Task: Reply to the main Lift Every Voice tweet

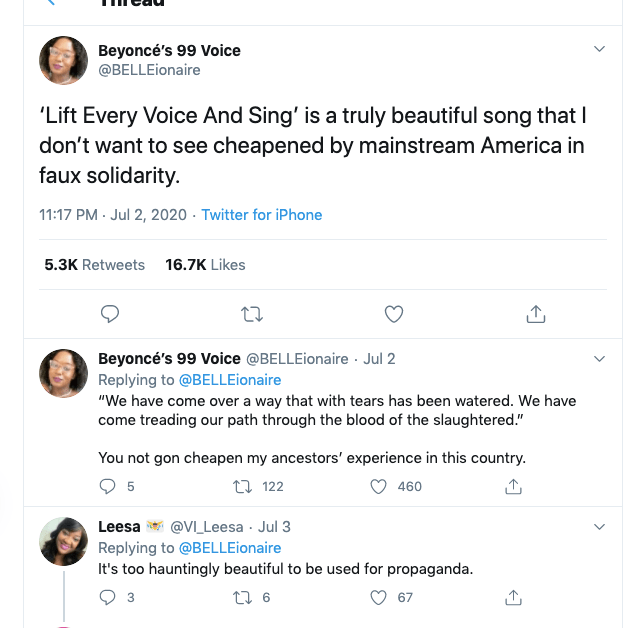Action: point(111,314)
